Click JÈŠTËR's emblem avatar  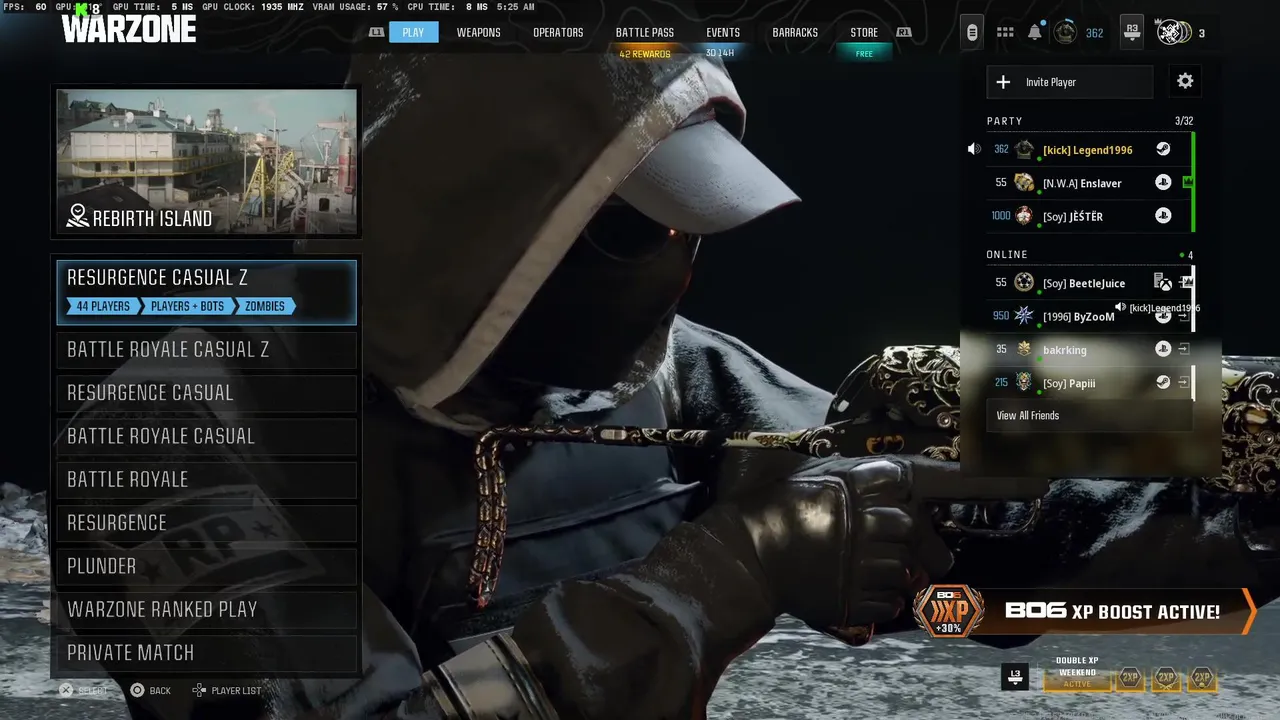tap(1024, 216)
